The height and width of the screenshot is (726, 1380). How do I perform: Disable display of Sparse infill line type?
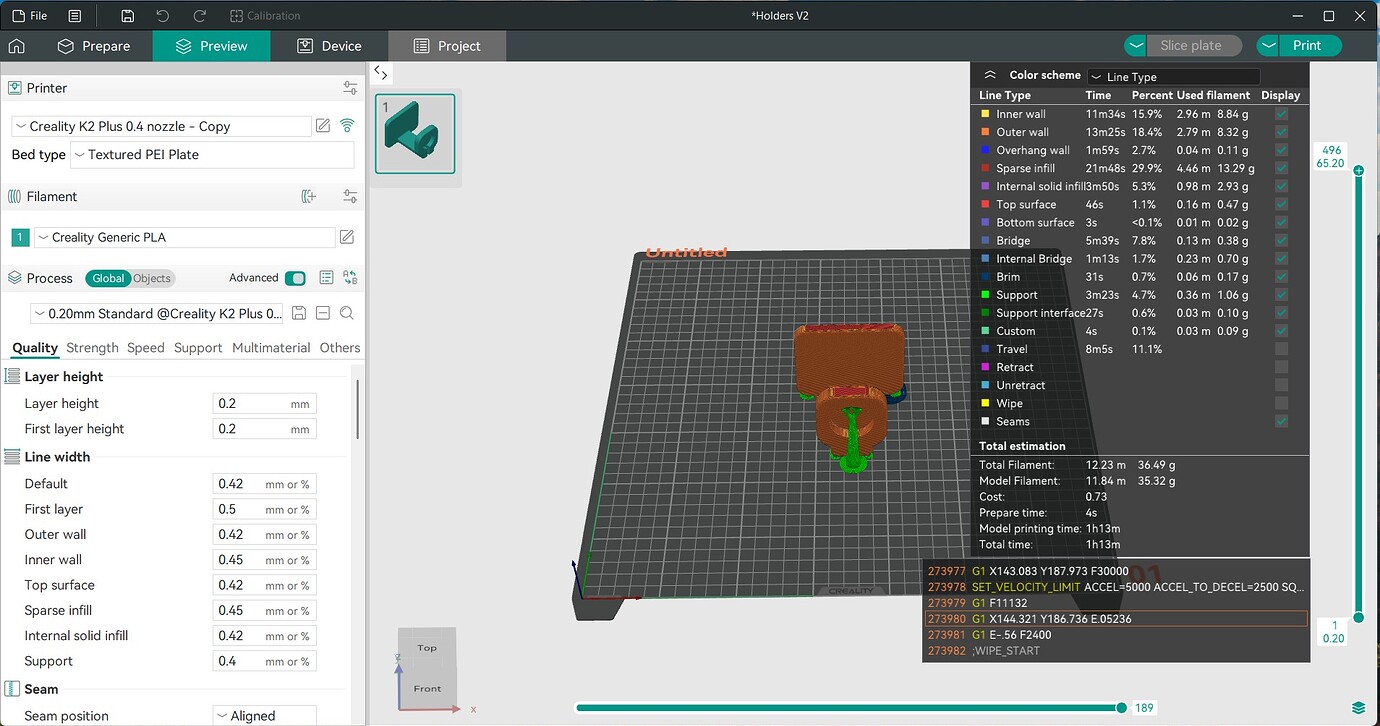pyautogui.click(x=1281, y=168)
